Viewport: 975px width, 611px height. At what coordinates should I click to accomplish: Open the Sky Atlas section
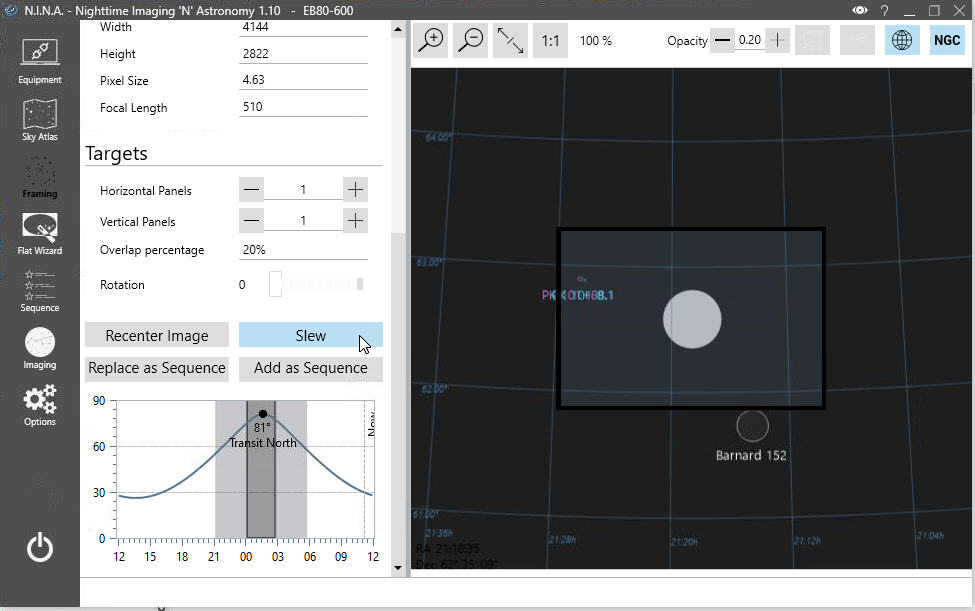(x=40, y=119)
